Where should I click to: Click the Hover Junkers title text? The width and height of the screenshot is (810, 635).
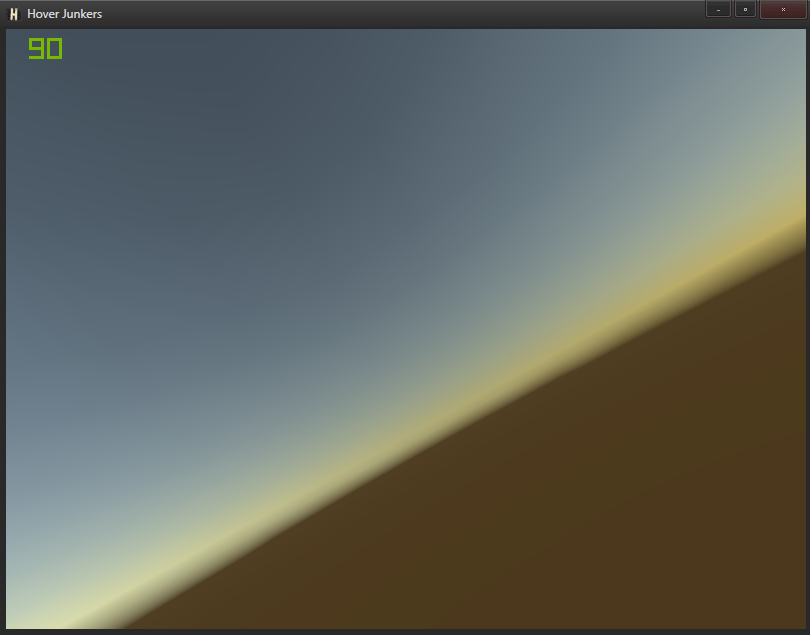pos(65,14)
